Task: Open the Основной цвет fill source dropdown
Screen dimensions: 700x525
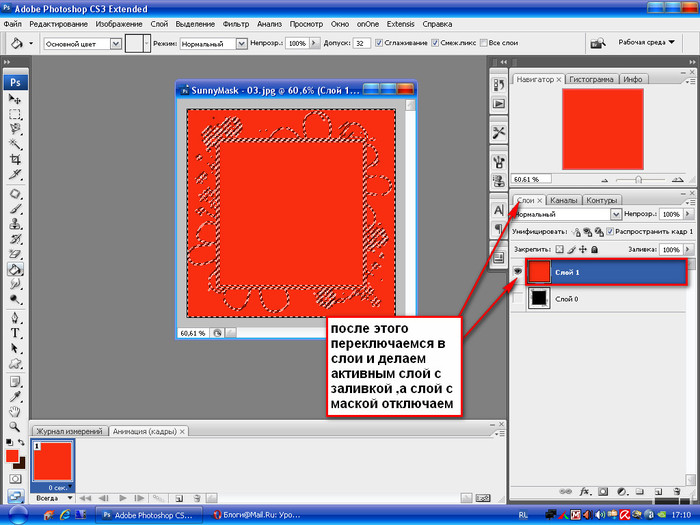Action: [116, 44]
